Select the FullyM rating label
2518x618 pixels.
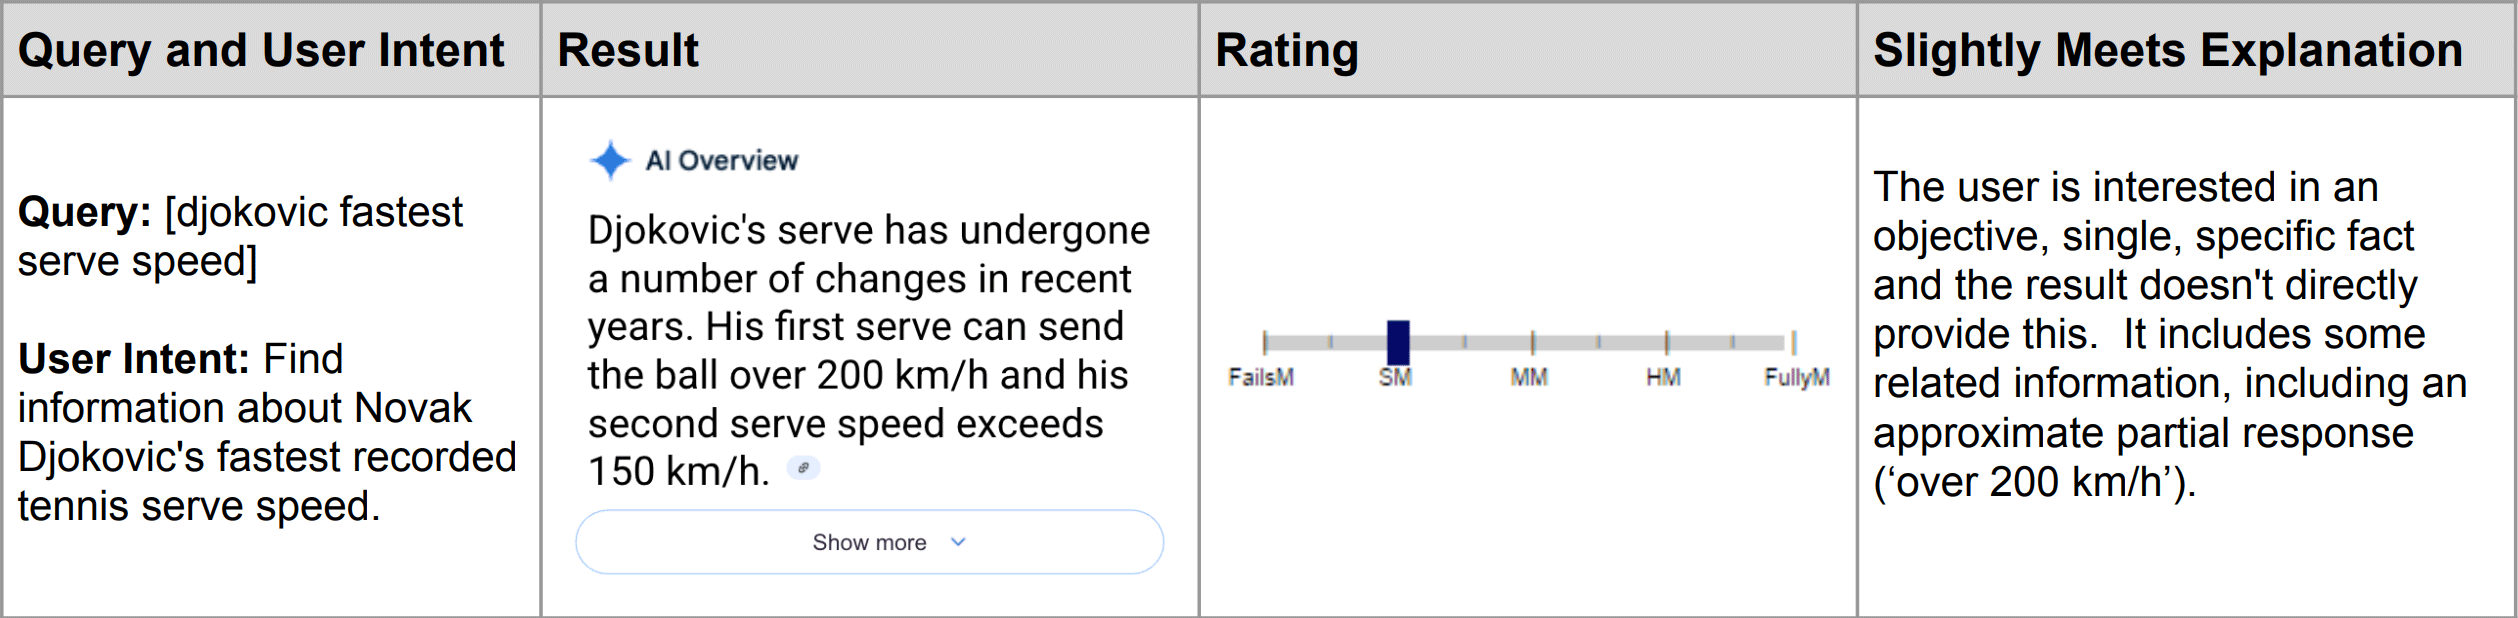[1796, 377]
